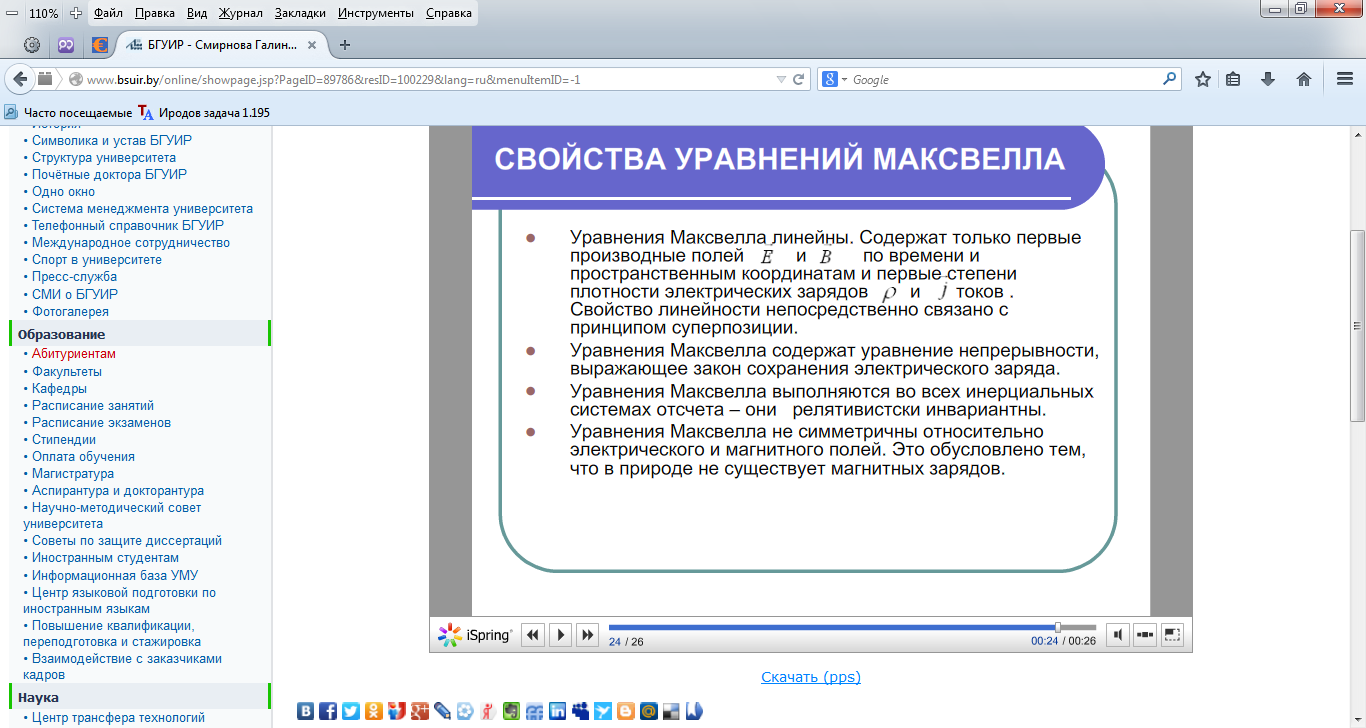Open the Правка menu
1366x728 pixels.
point(155,13)
